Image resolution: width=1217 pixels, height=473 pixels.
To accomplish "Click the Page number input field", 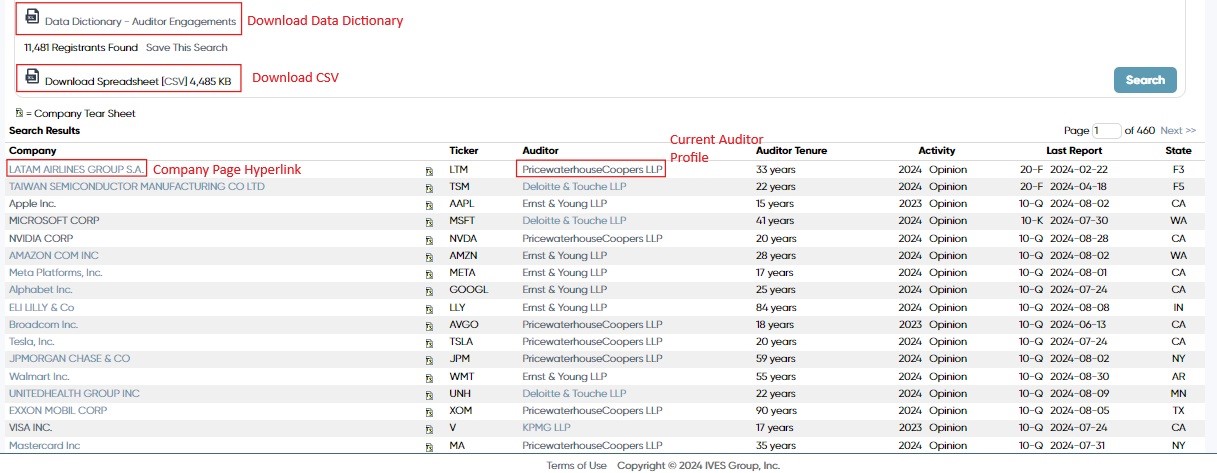I will tap(1108, 131).
